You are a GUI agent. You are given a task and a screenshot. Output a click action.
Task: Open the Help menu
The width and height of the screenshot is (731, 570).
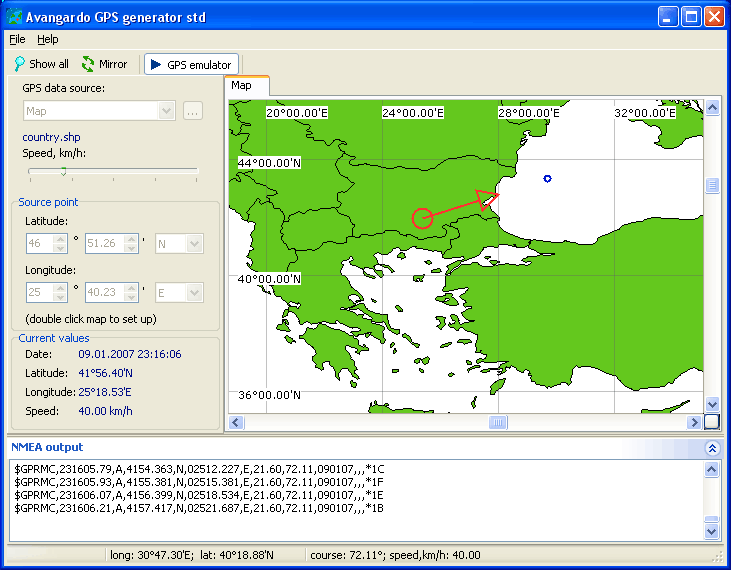tap(48, 39)
